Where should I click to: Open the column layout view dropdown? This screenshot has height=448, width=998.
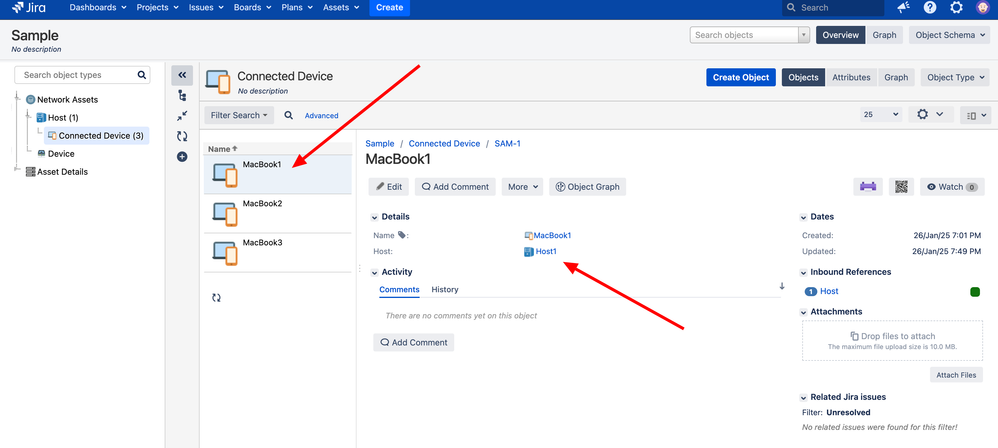[x=975, y=115]
